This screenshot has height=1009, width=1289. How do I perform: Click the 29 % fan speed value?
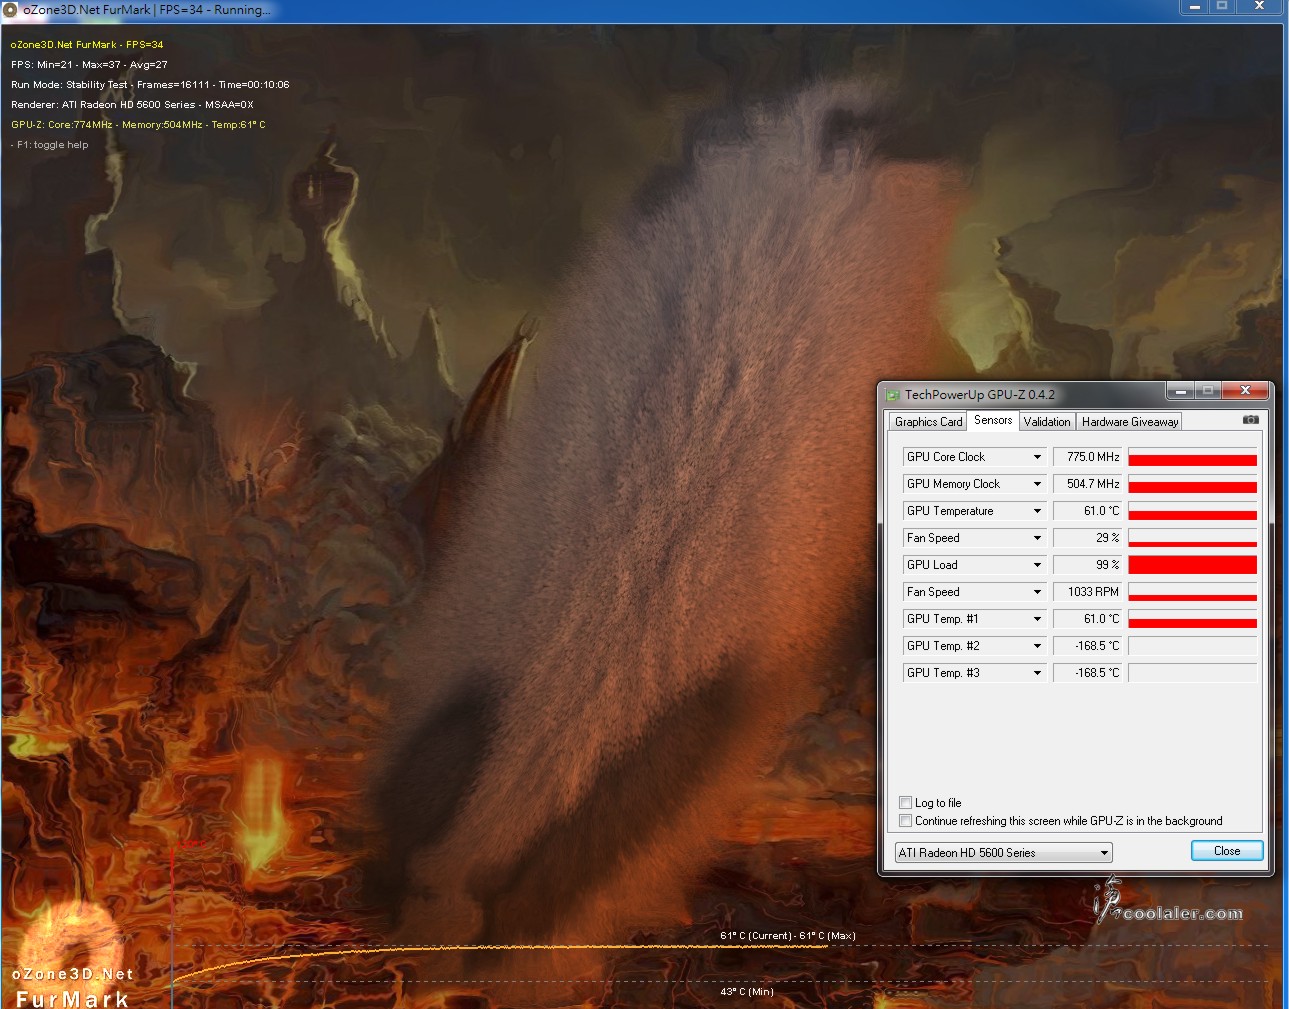1087,538
